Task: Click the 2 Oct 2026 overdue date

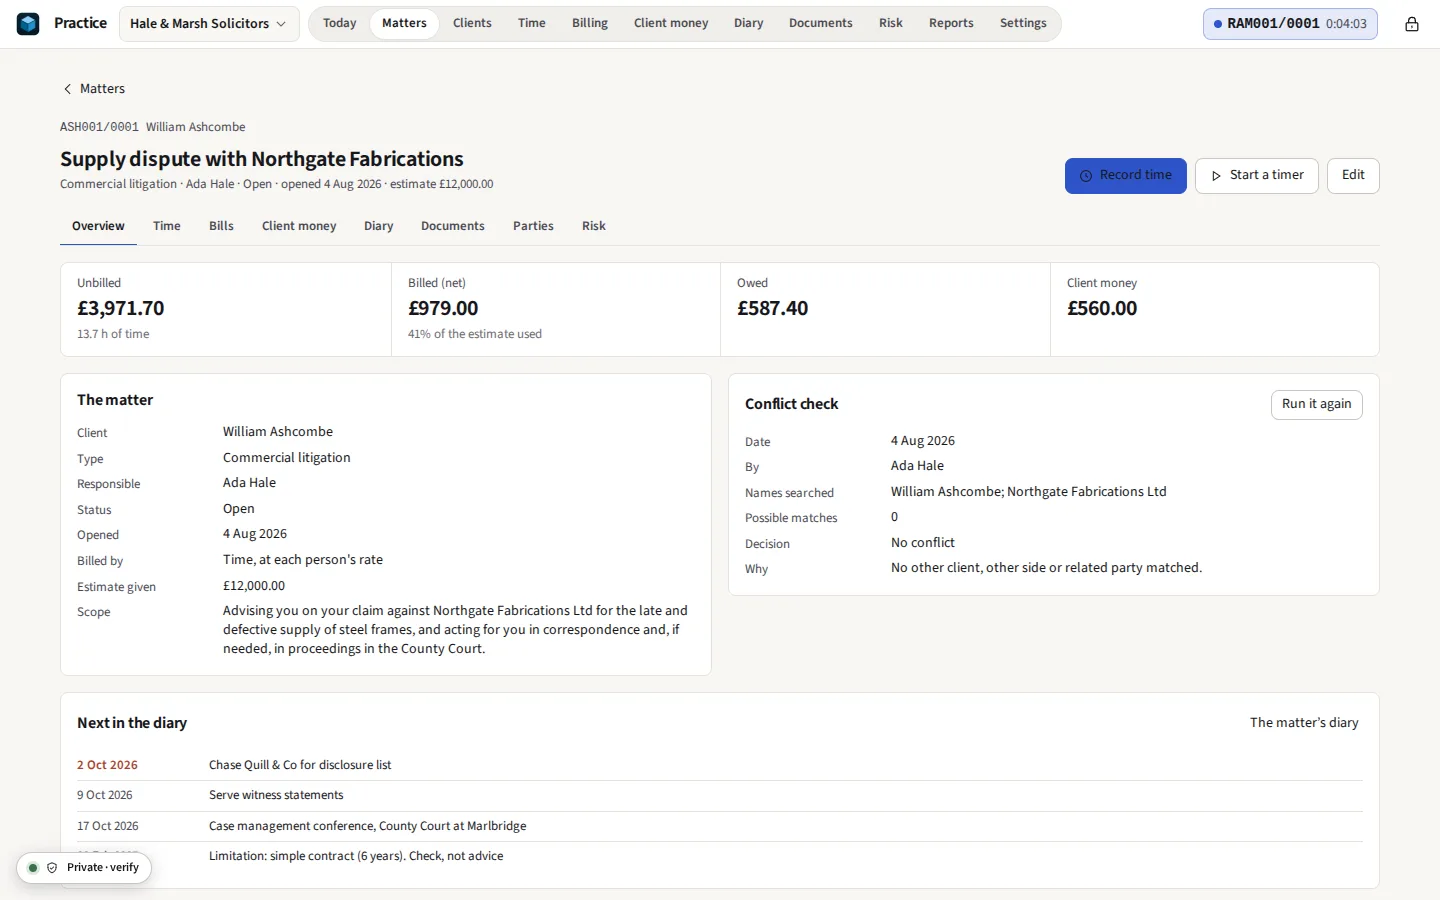Action: (107, 765)
